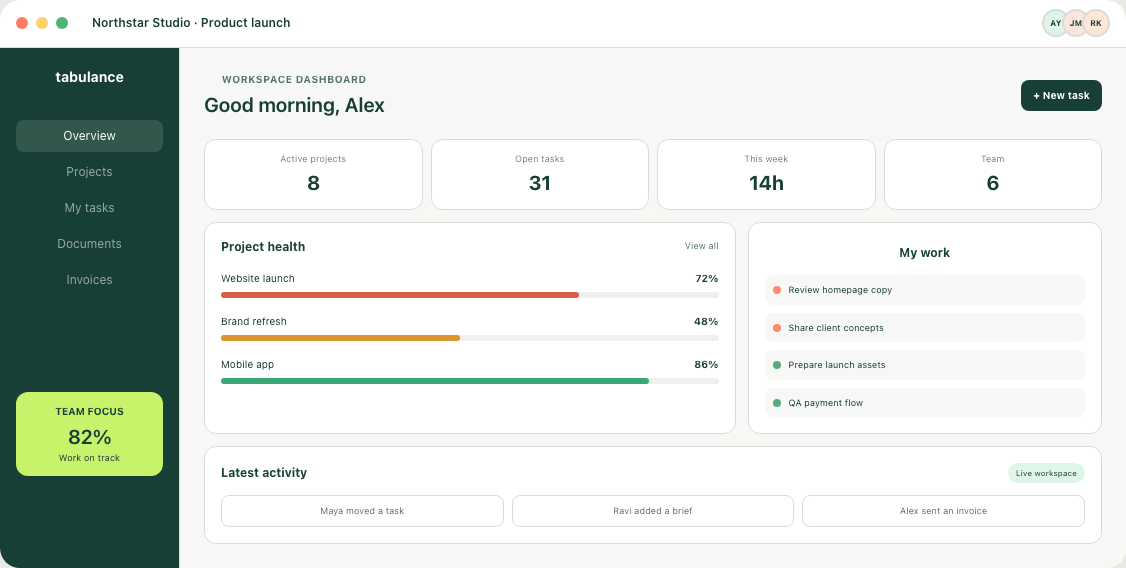Open the View all link in Project health

click(x=701, y=246)
